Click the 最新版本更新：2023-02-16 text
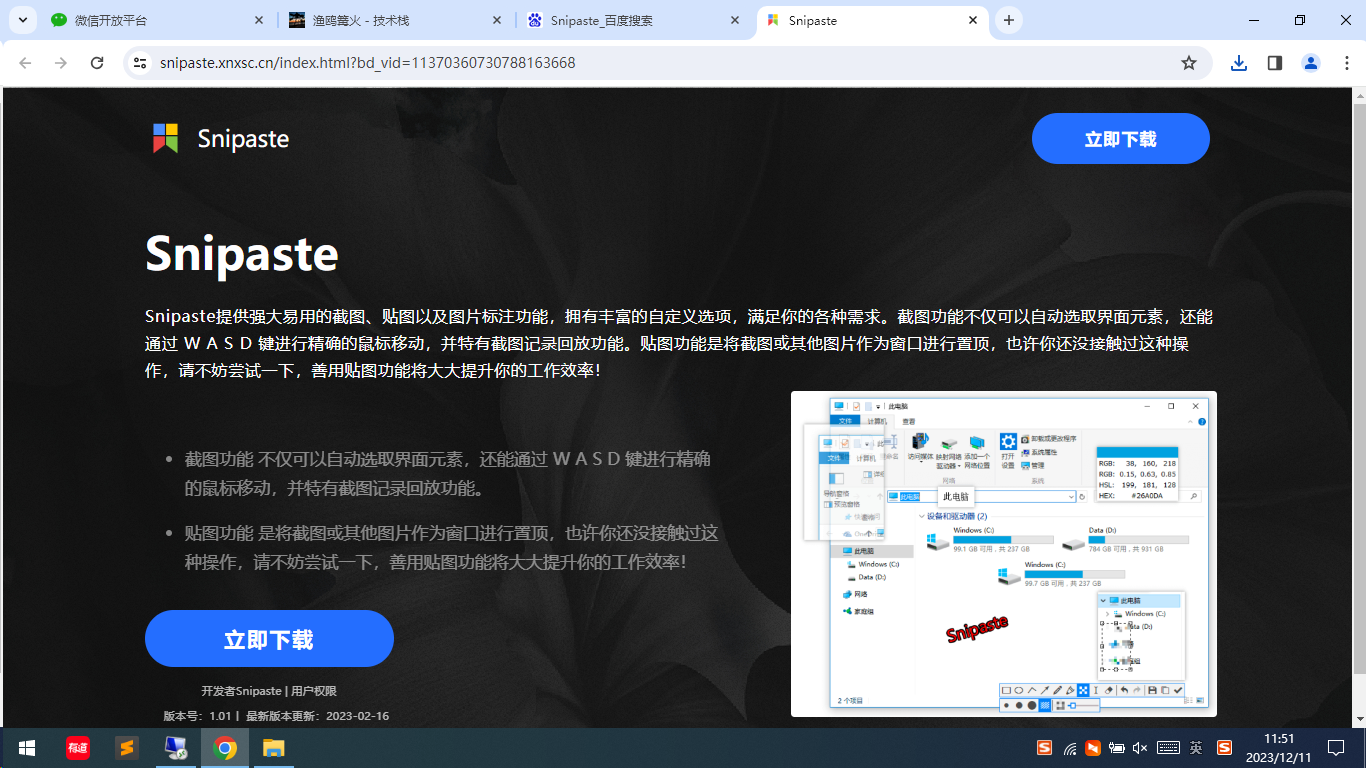The width and height of the screenshot is (1366, 768). pos(317,716)
